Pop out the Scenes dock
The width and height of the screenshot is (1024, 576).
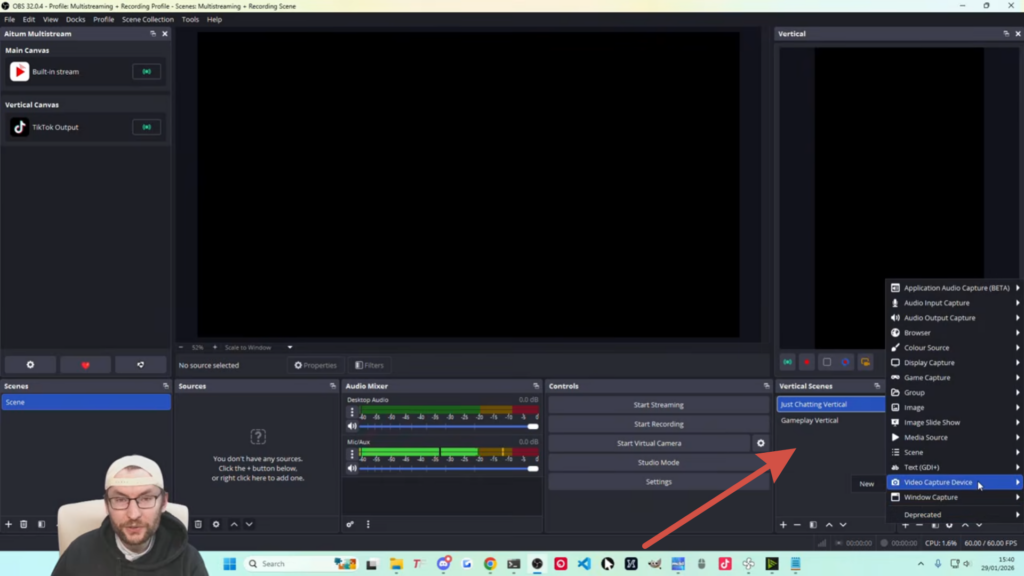(x=165, y=386)
